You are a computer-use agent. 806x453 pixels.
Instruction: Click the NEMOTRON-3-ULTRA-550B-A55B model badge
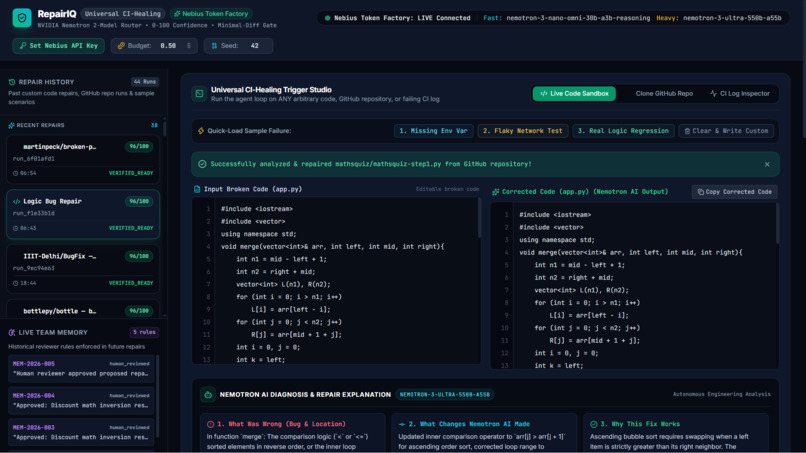point(444,395)
